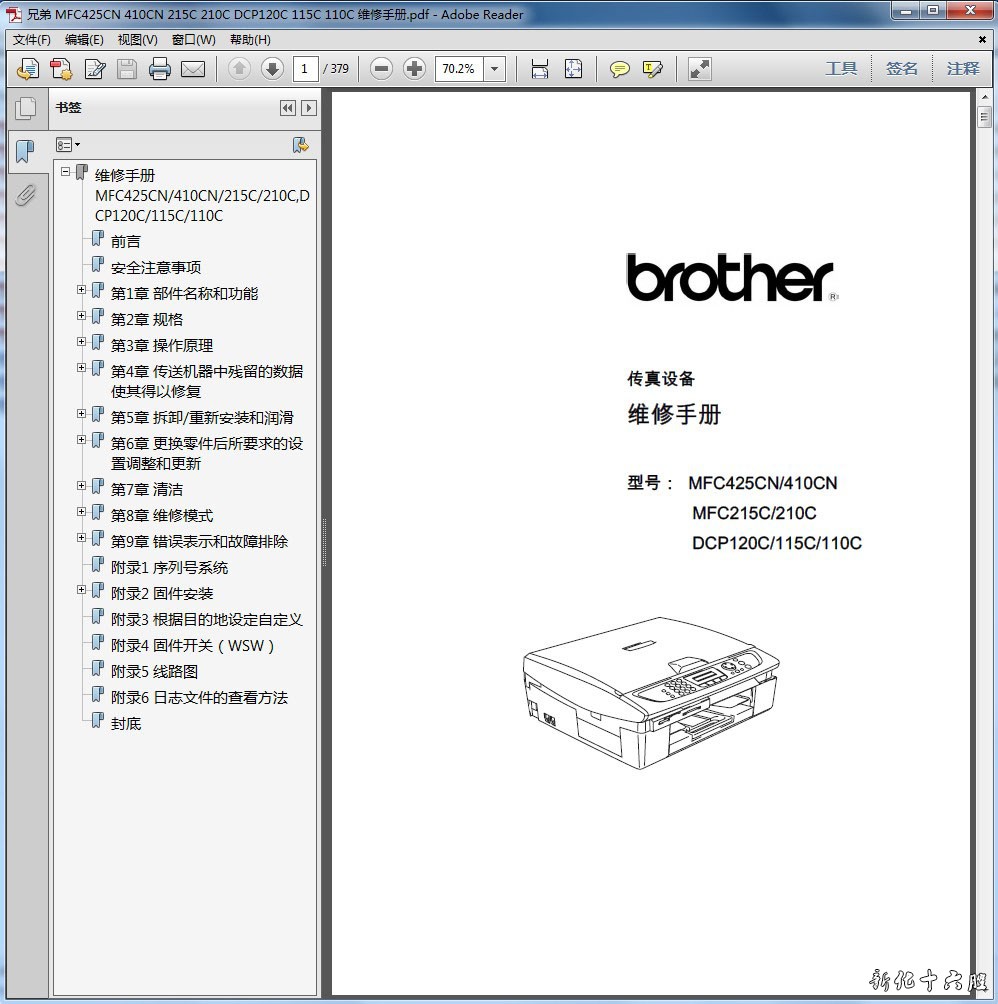Click the zoom out minus button

tap(381, 69)
